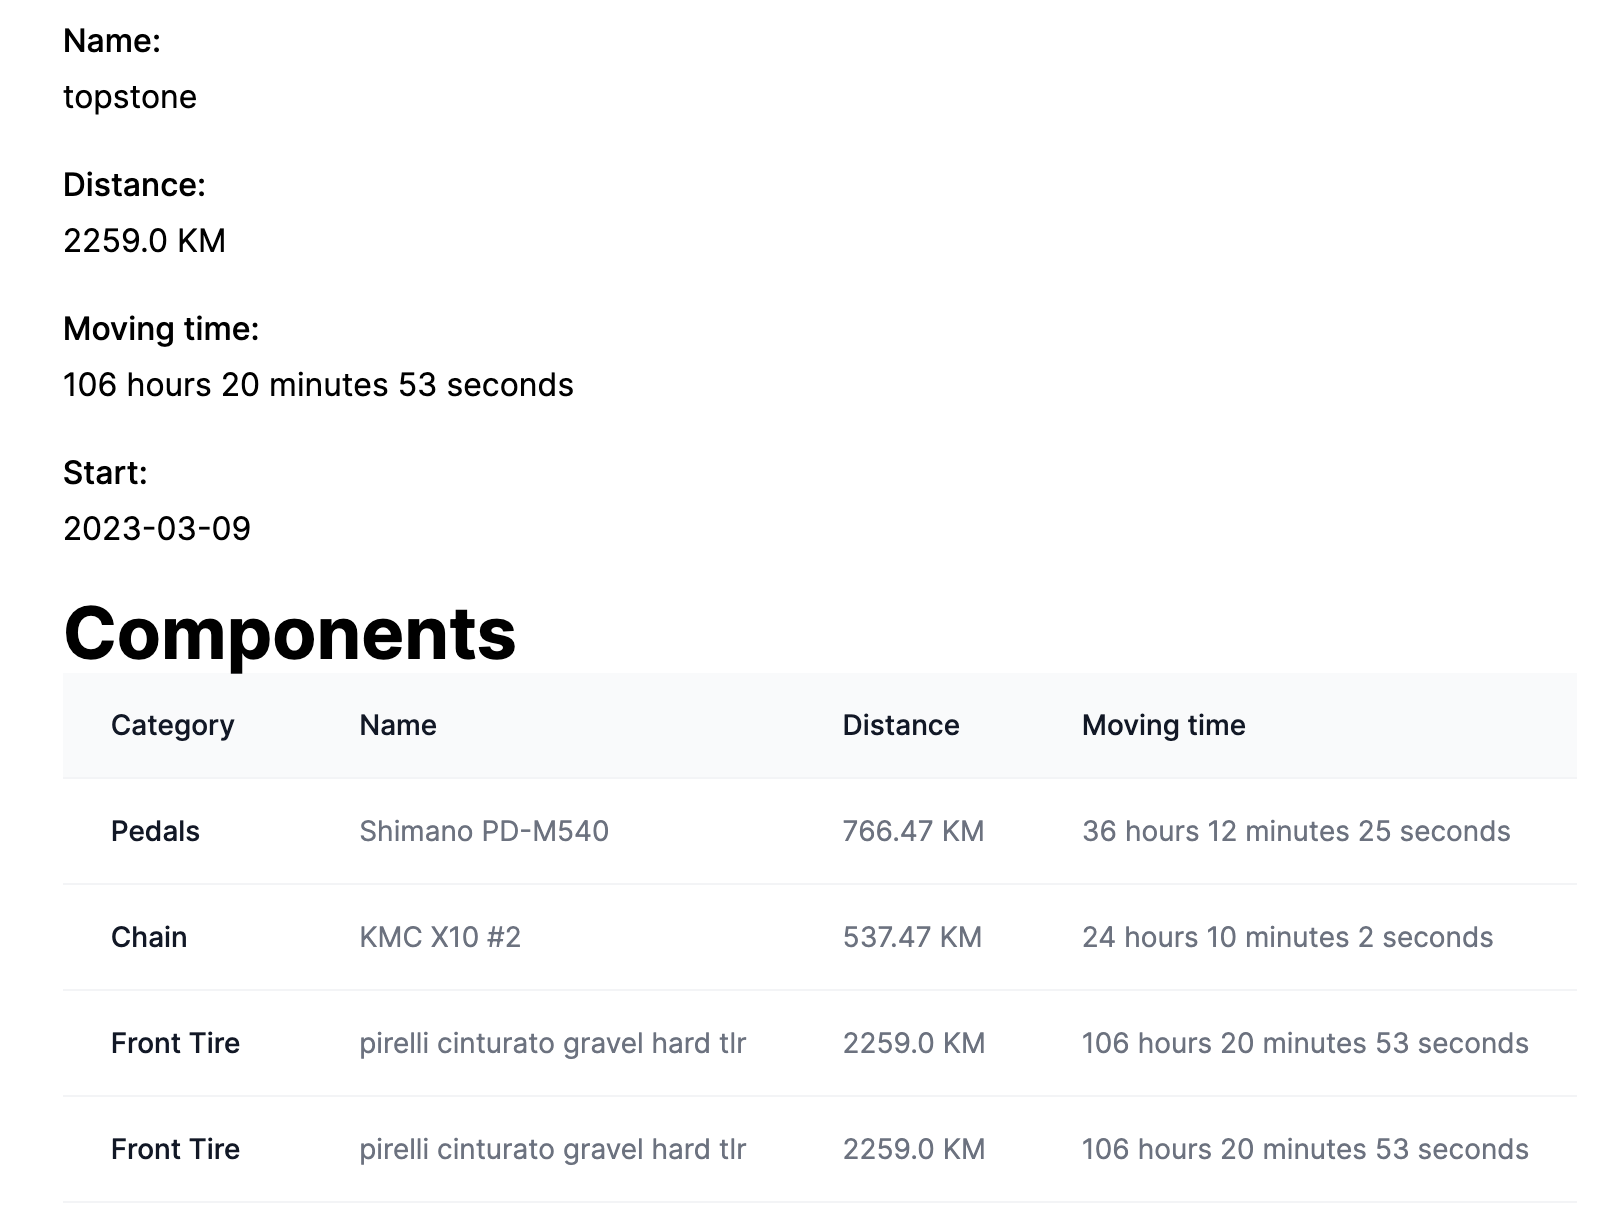Image resolution: width=1612 pixels, height=1206 pixels.
Task: Select the 'Pedals' category cell
Action: click(155, 831)
